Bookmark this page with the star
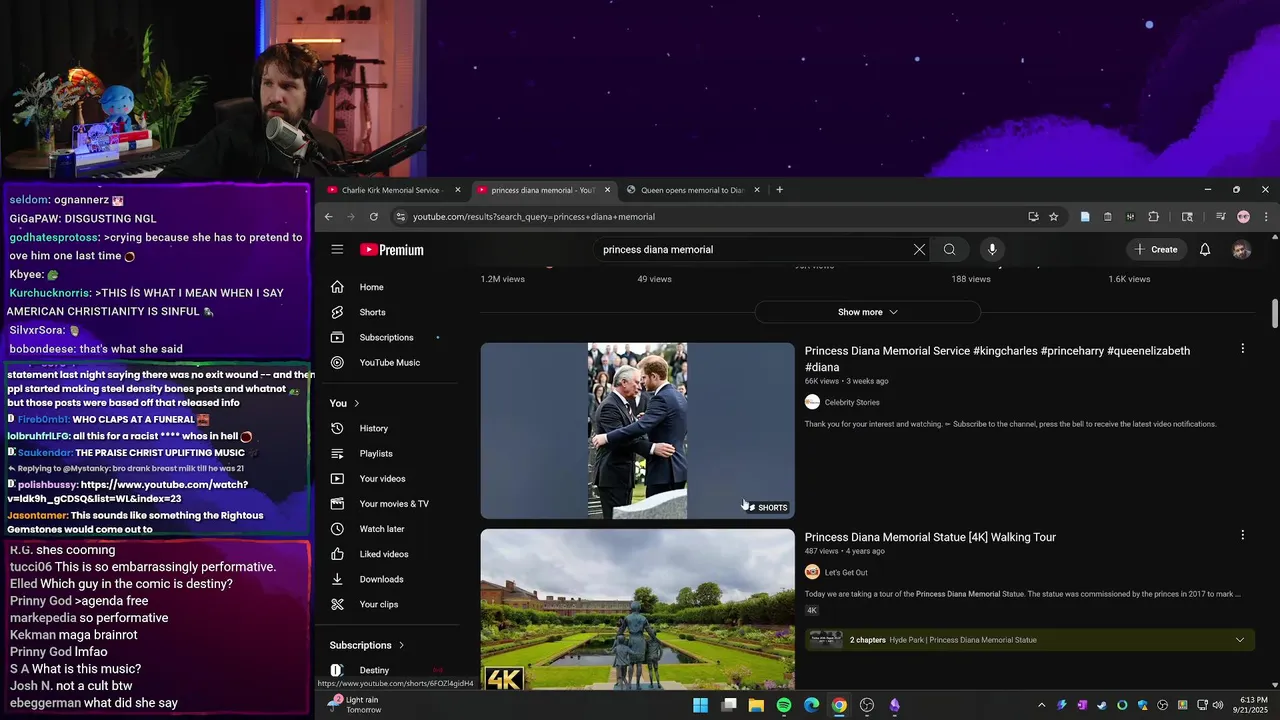The height and width of the screenshot is (720, 1280). click(x=1053, y=216)
